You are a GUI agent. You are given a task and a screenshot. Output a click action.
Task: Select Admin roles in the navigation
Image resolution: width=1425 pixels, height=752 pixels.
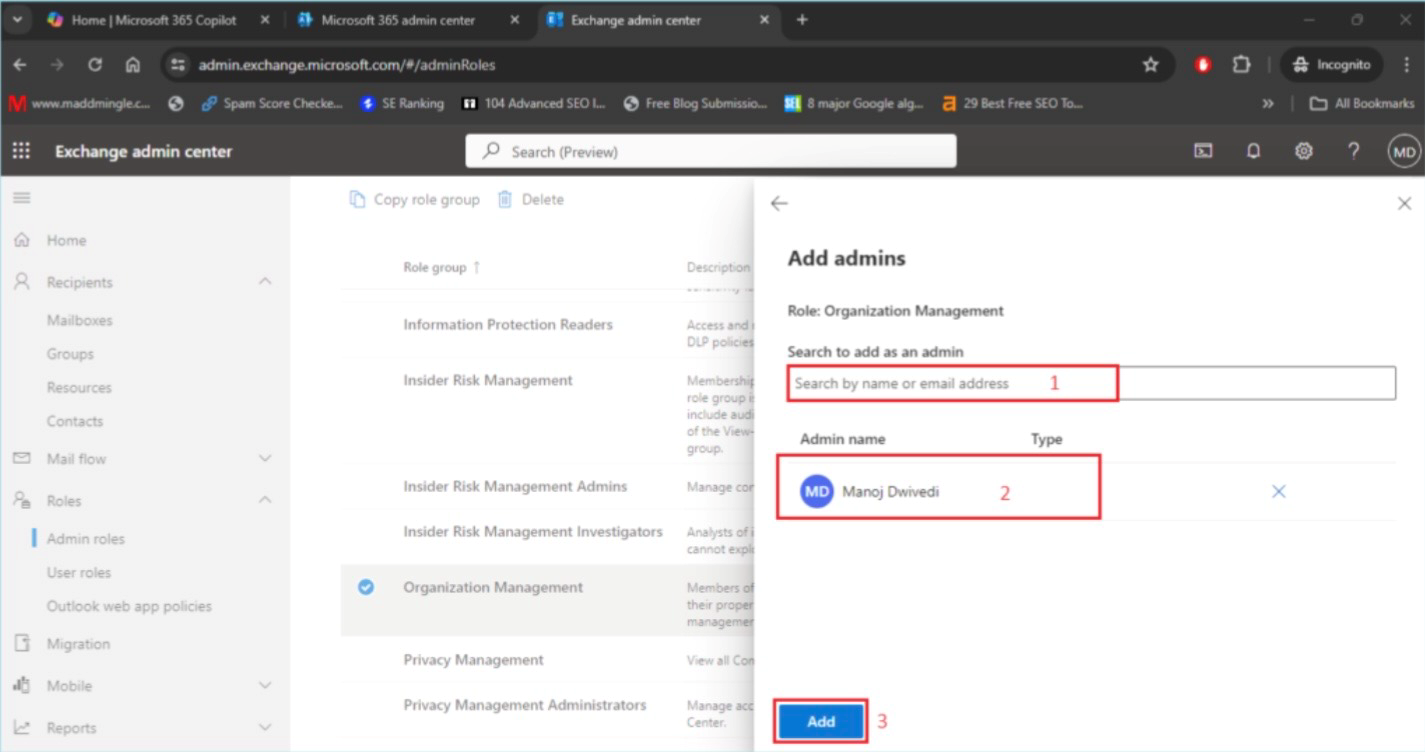[x=86, y=538]
